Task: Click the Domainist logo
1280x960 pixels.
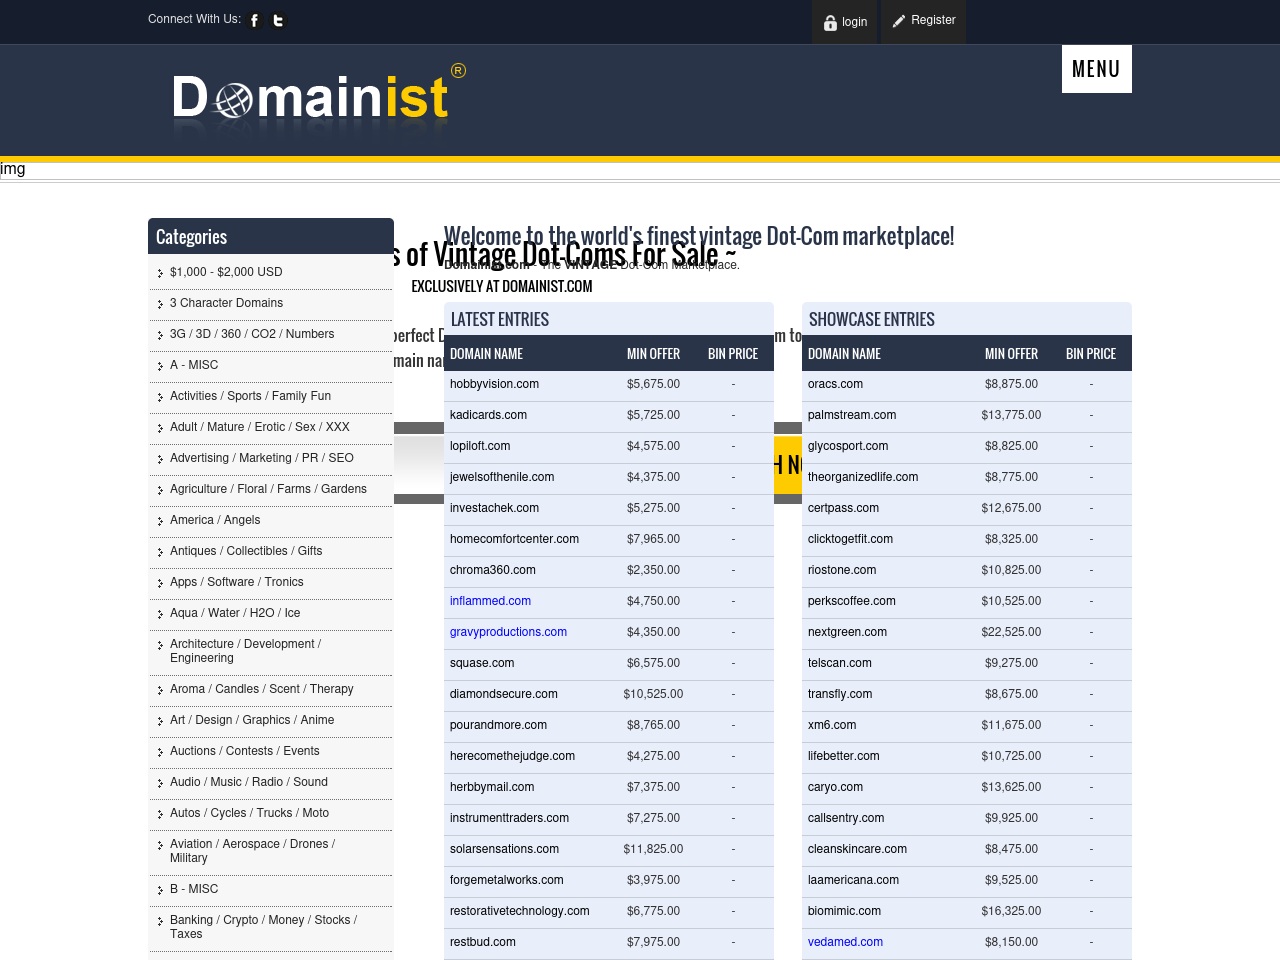Action: (x=318, y=99)
